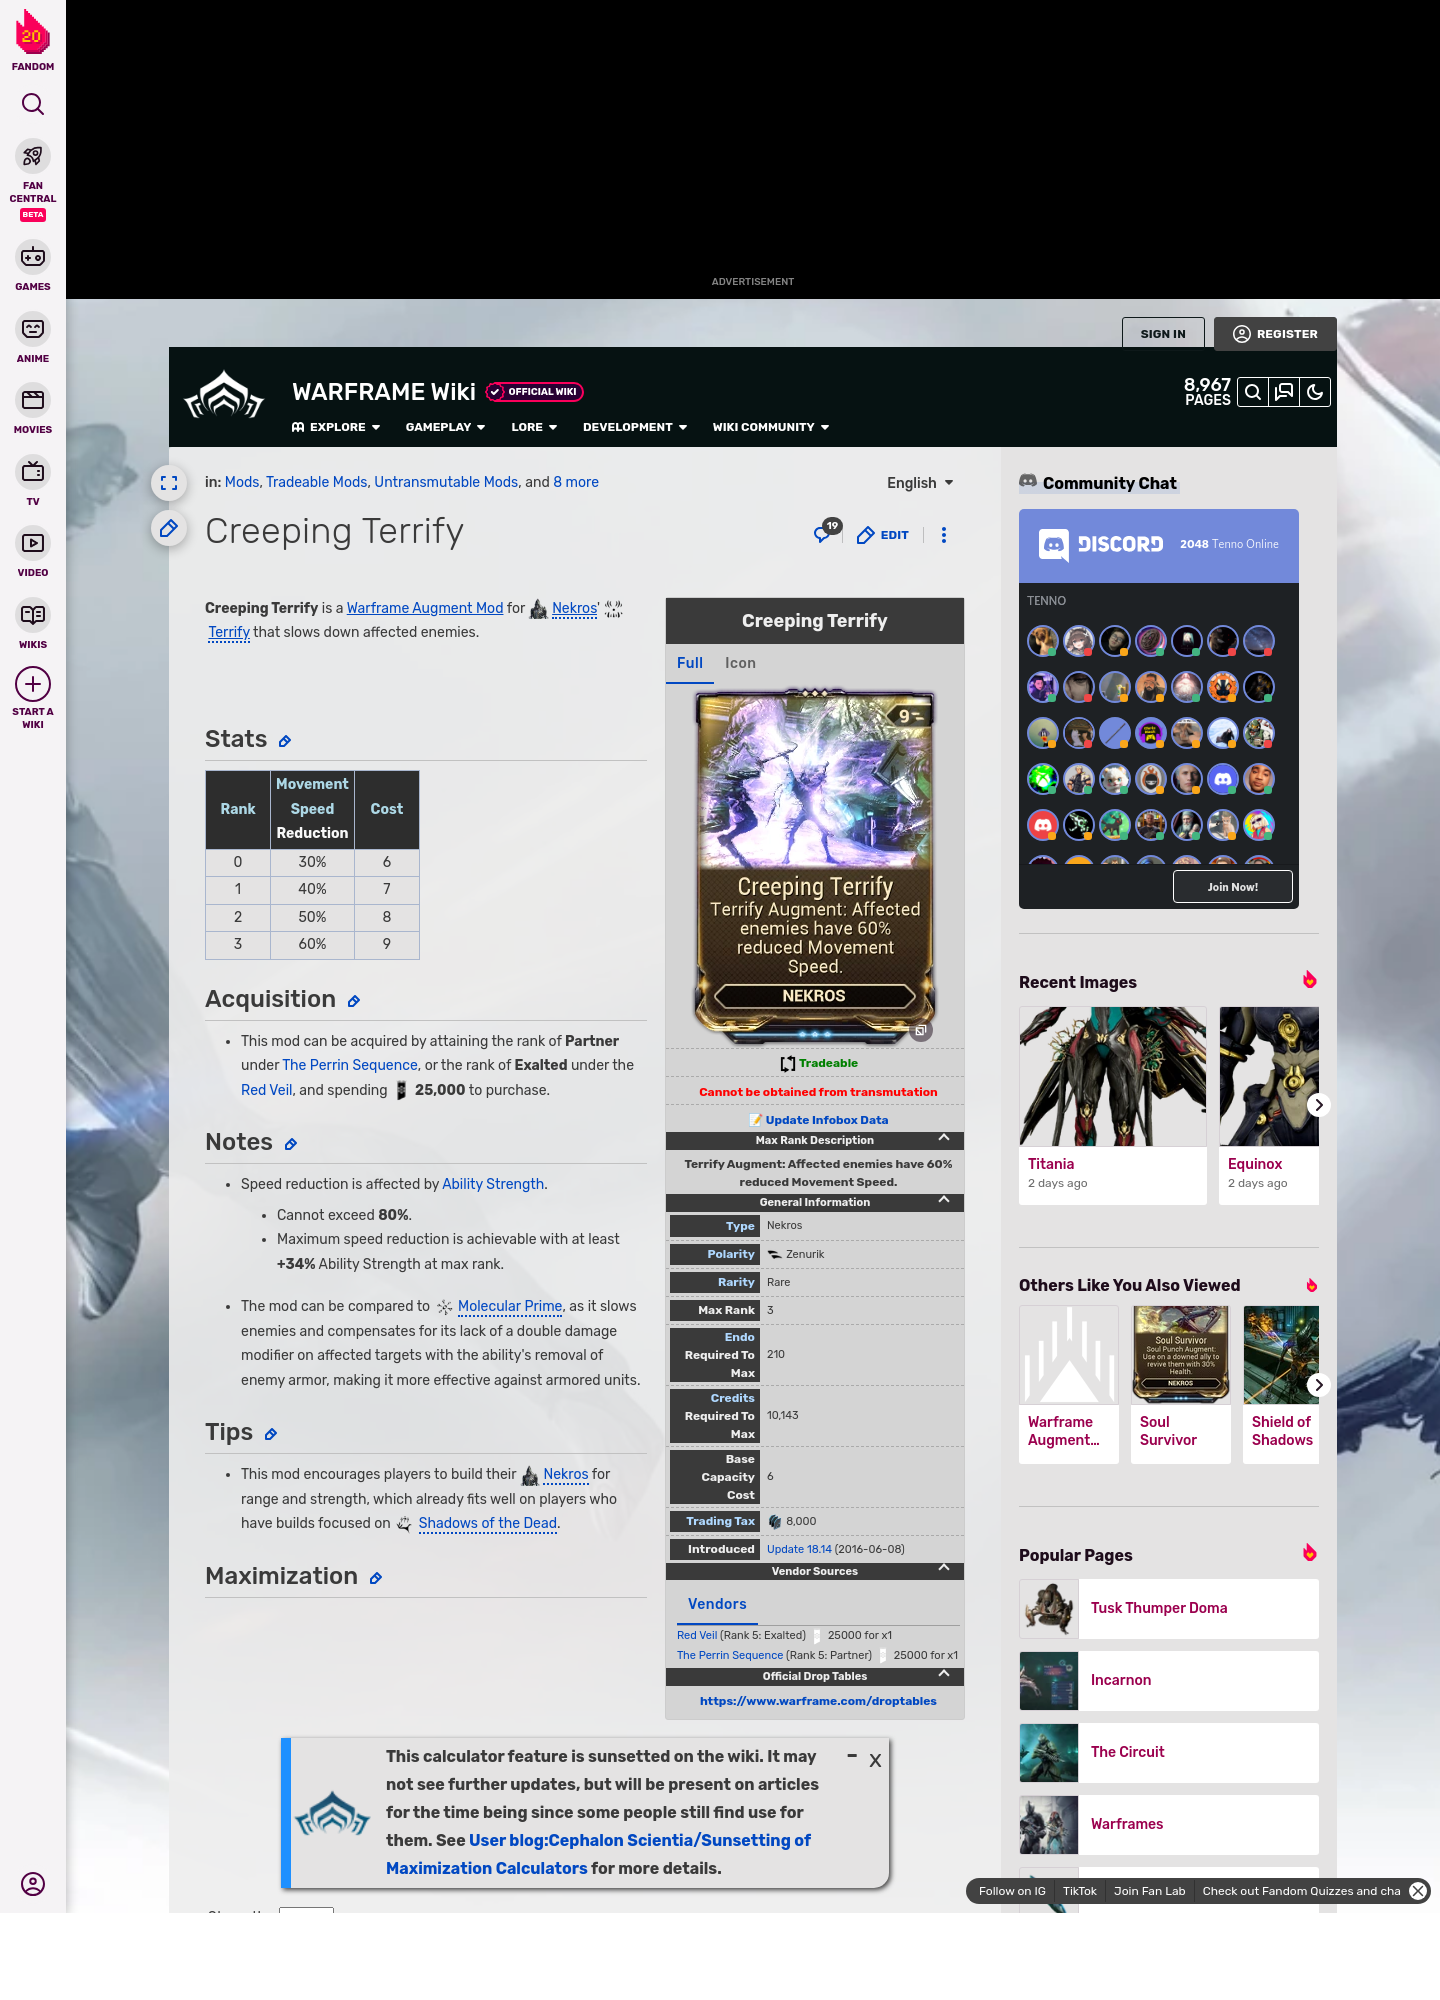
Task: Click Follow on IG in bottom bar
Action: [x=1012, y=1891]
